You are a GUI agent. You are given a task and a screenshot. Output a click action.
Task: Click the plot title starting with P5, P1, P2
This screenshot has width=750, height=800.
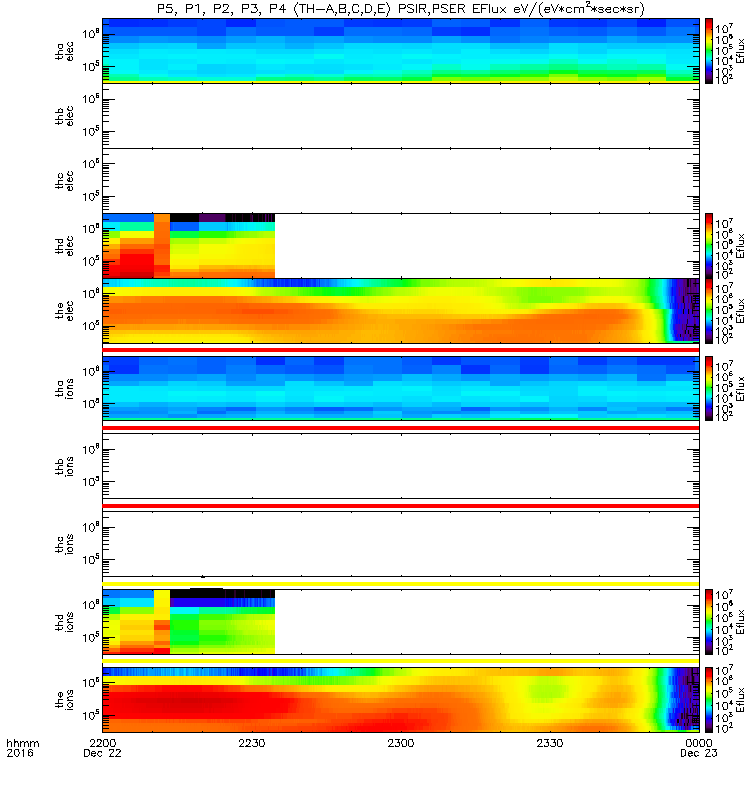pyautogui.click(x=401, y=9)
